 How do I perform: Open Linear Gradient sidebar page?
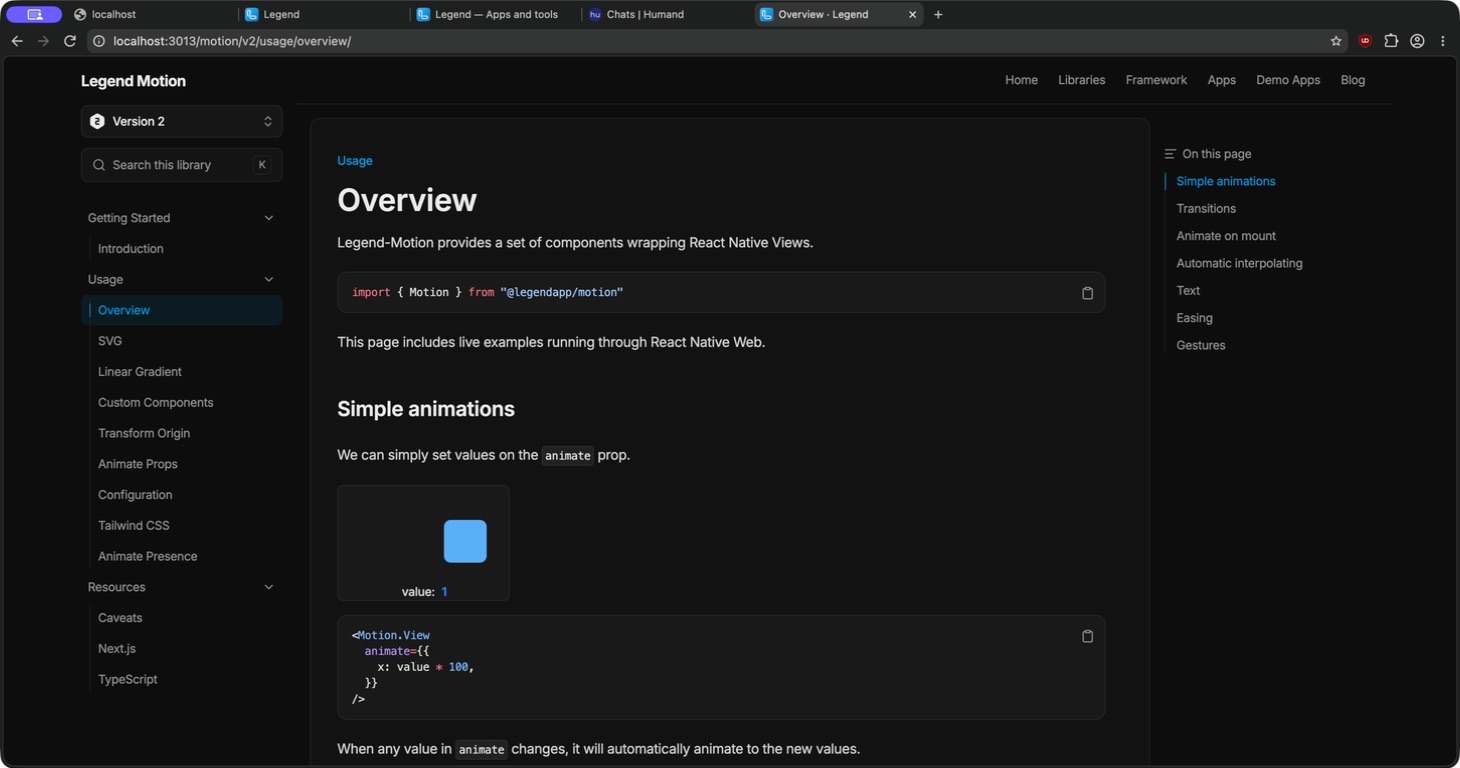pos(140,372)
